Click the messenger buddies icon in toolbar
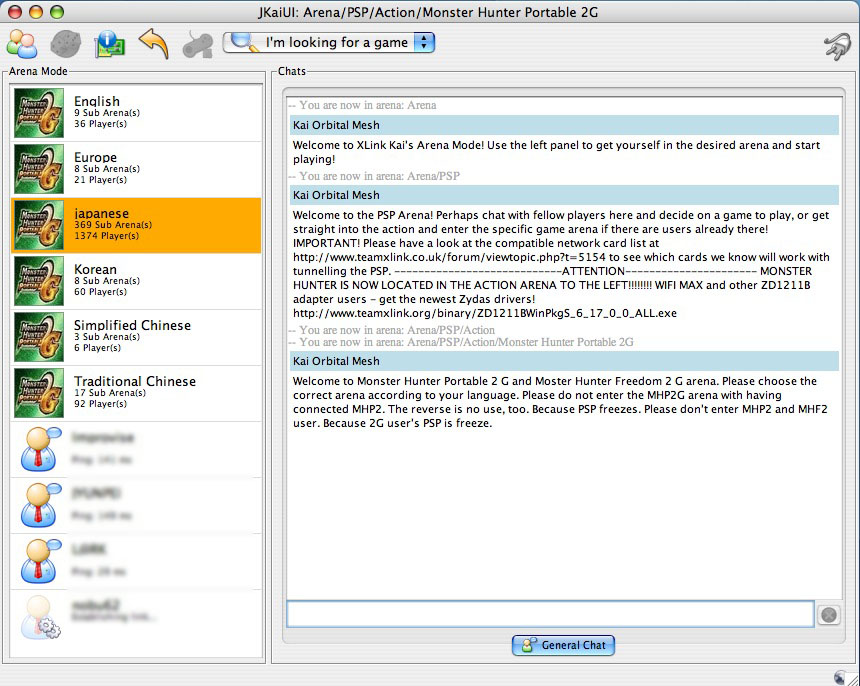The width and height of the screenshot is (860, 686). pyautogui.click(x=22, y=44)
